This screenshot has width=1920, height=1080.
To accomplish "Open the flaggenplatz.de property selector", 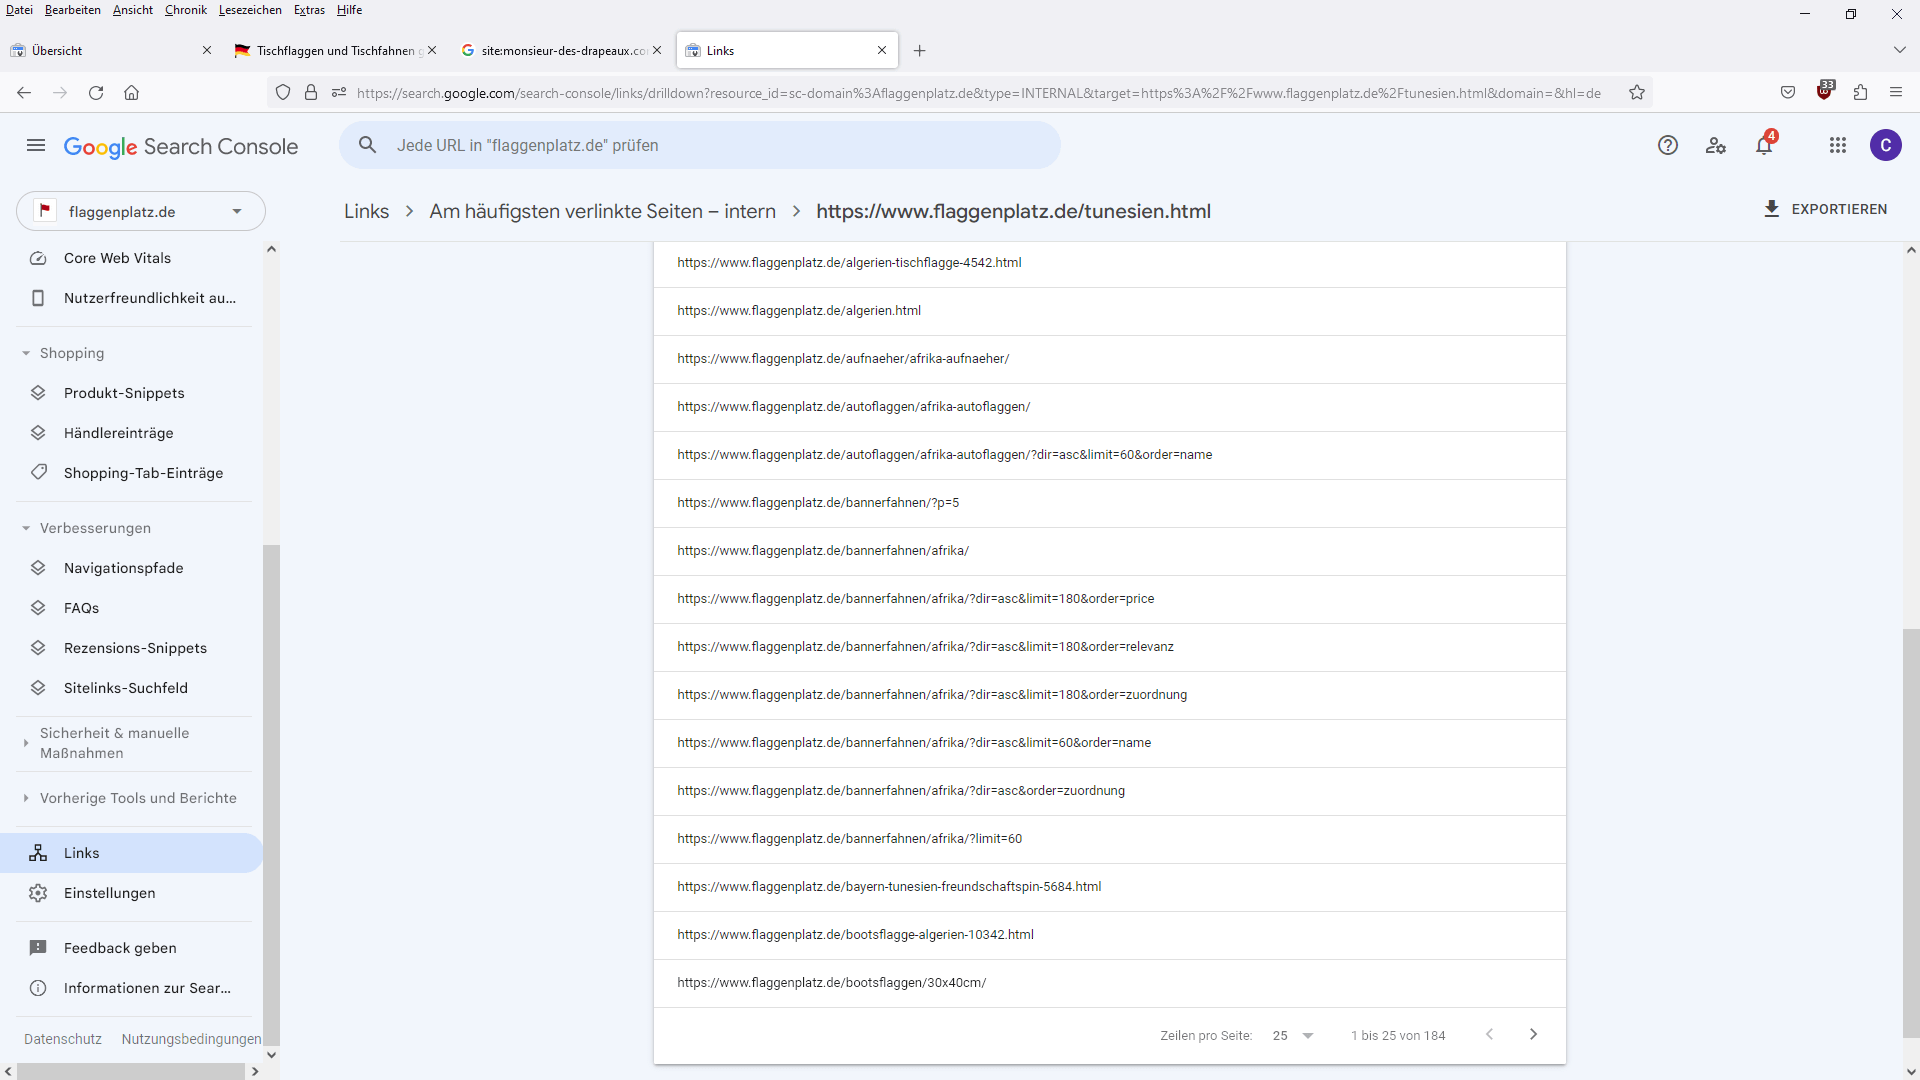I will point(141,211).
